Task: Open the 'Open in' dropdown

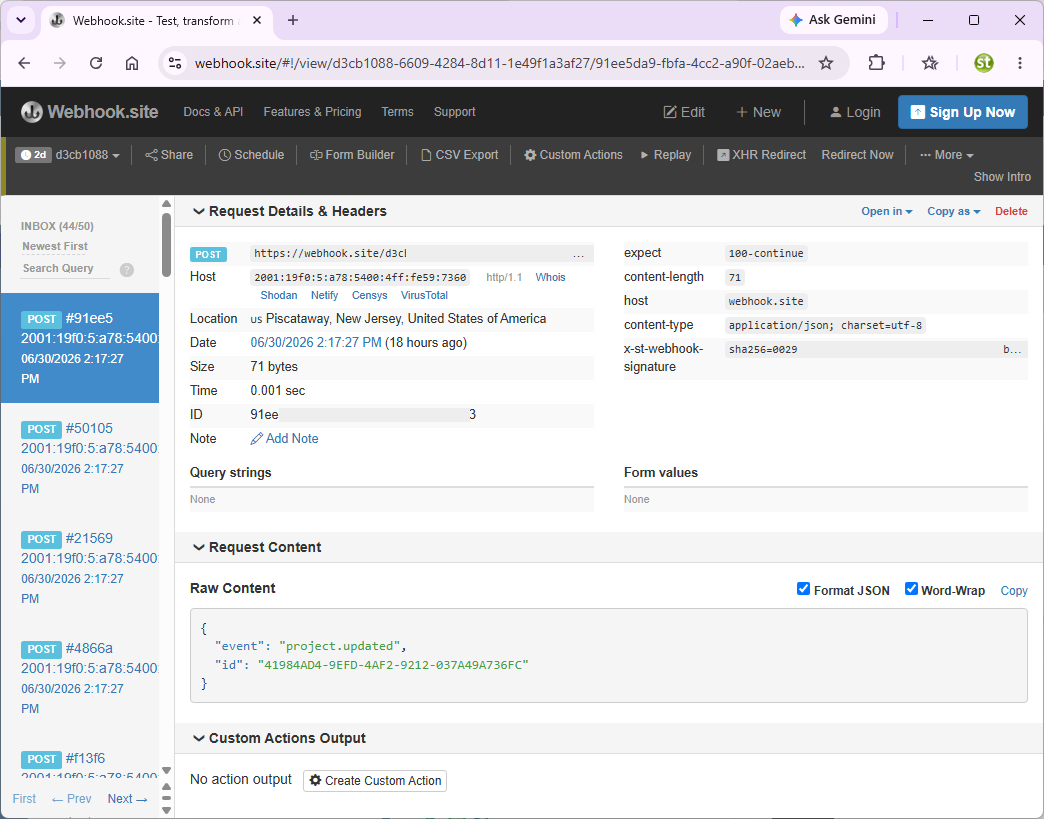Action: (886, 211)
